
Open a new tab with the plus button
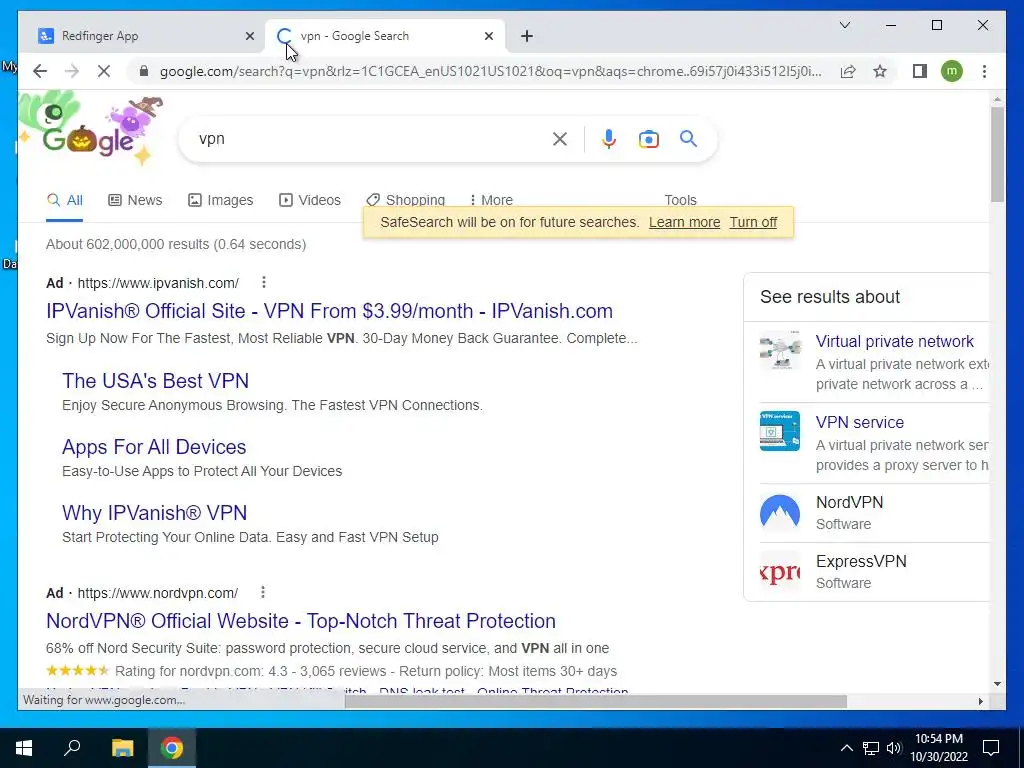[x=527, y=36]
